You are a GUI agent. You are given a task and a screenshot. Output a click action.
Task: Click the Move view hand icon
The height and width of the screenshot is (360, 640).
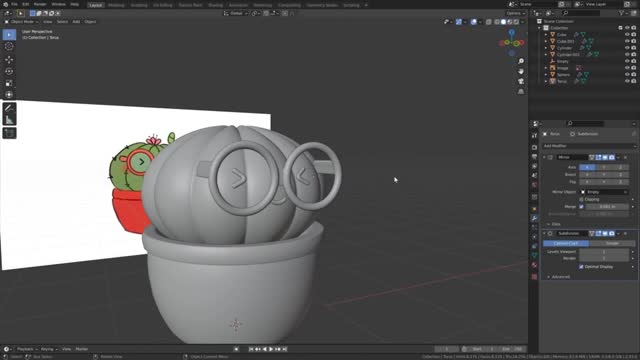tap(521, 71)
